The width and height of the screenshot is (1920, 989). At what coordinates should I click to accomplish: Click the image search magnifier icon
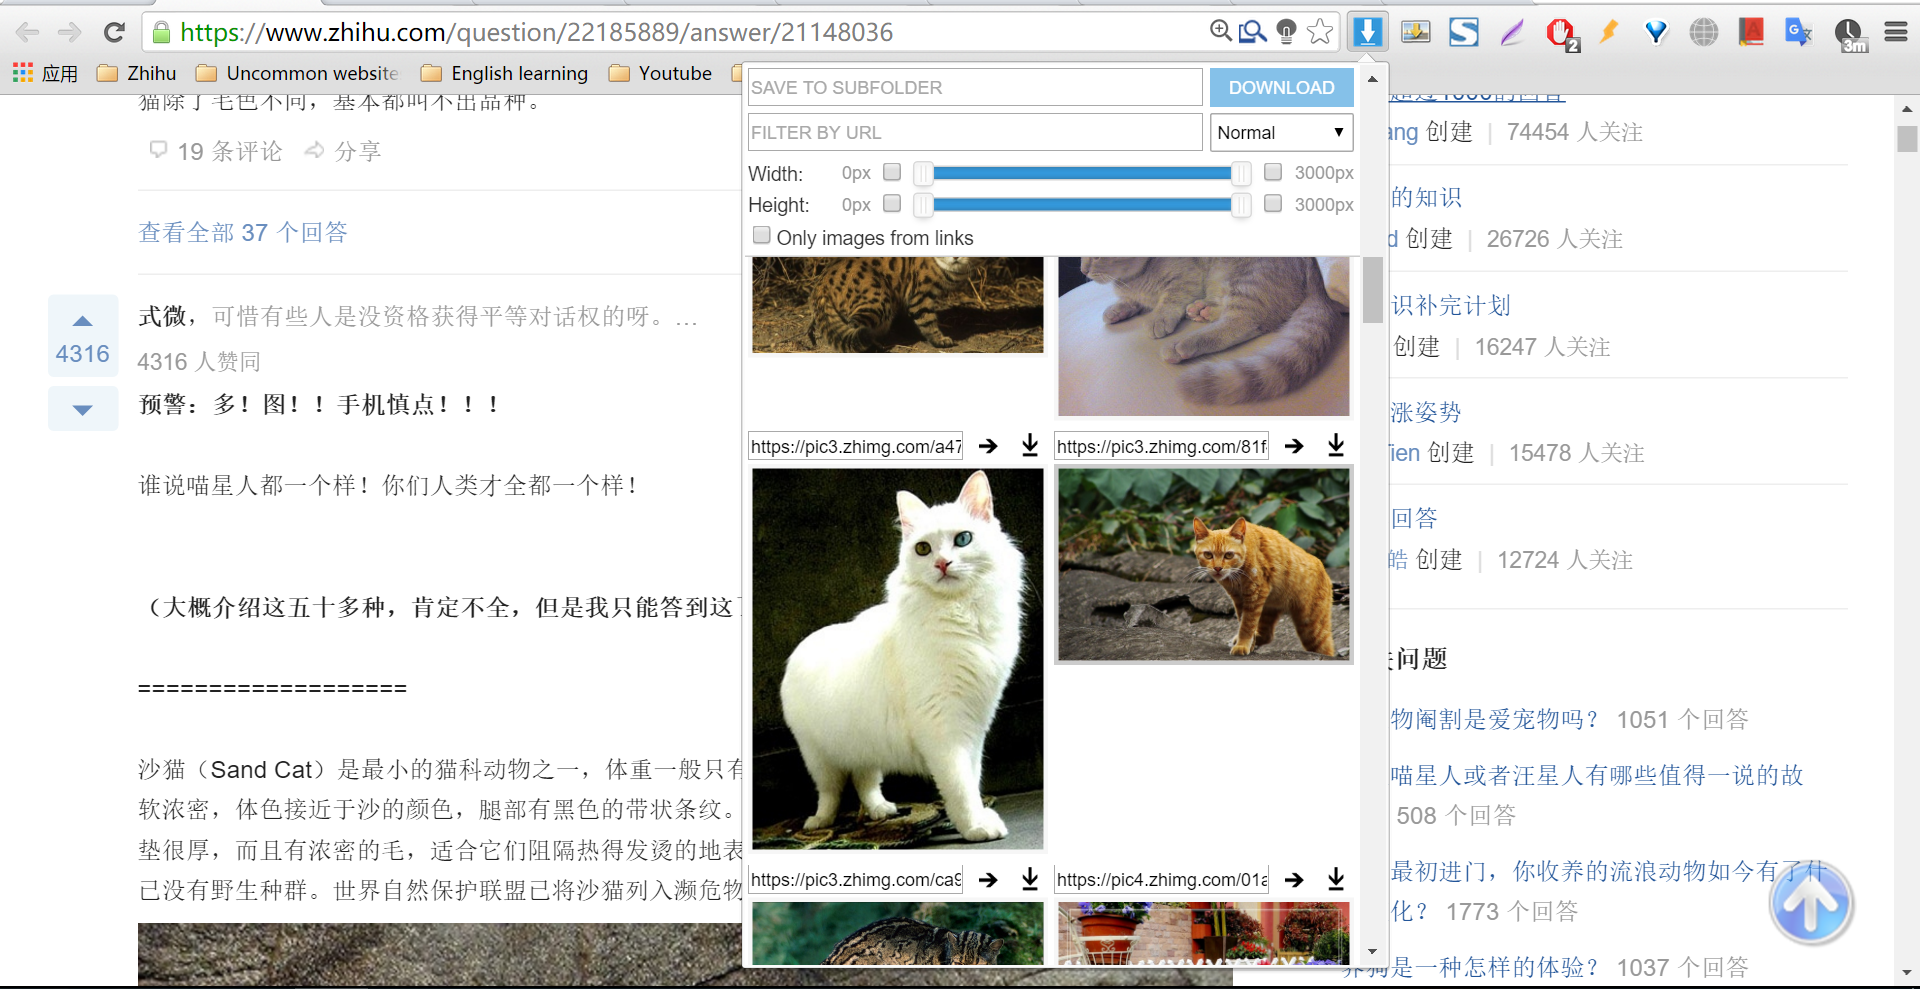click(x=1253, y=32)
